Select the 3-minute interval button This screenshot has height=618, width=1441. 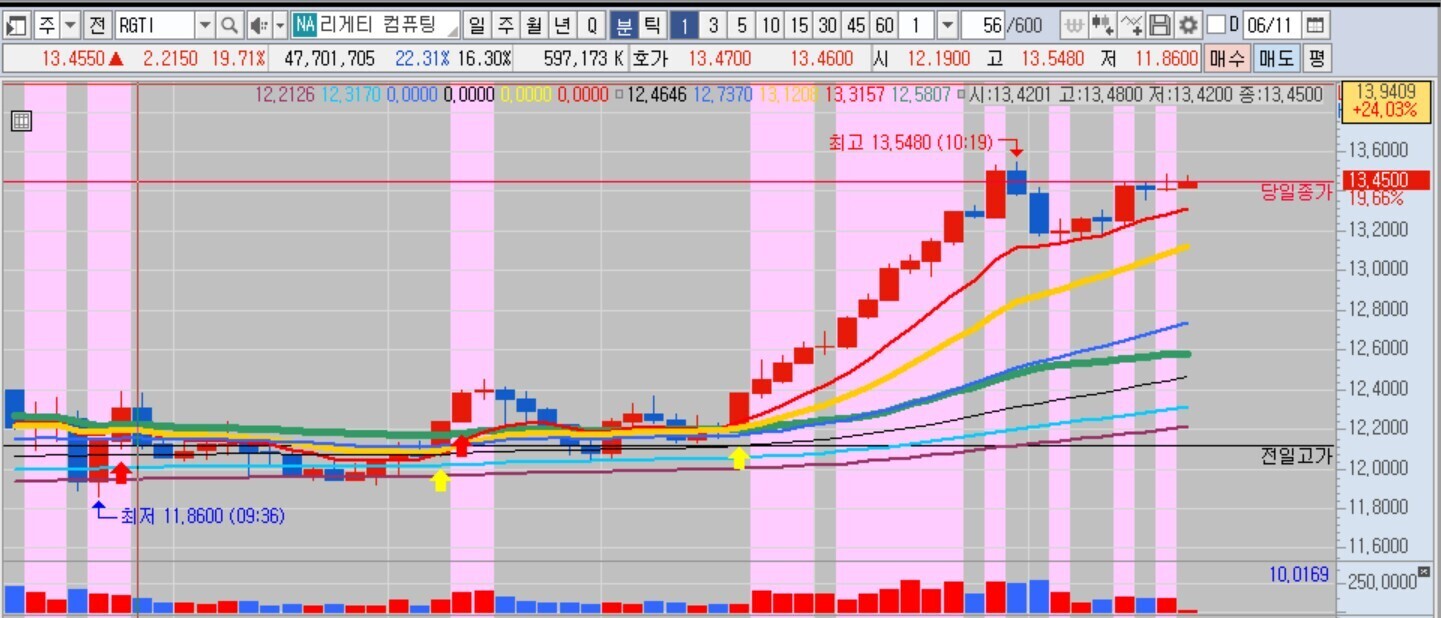[713, 24]
